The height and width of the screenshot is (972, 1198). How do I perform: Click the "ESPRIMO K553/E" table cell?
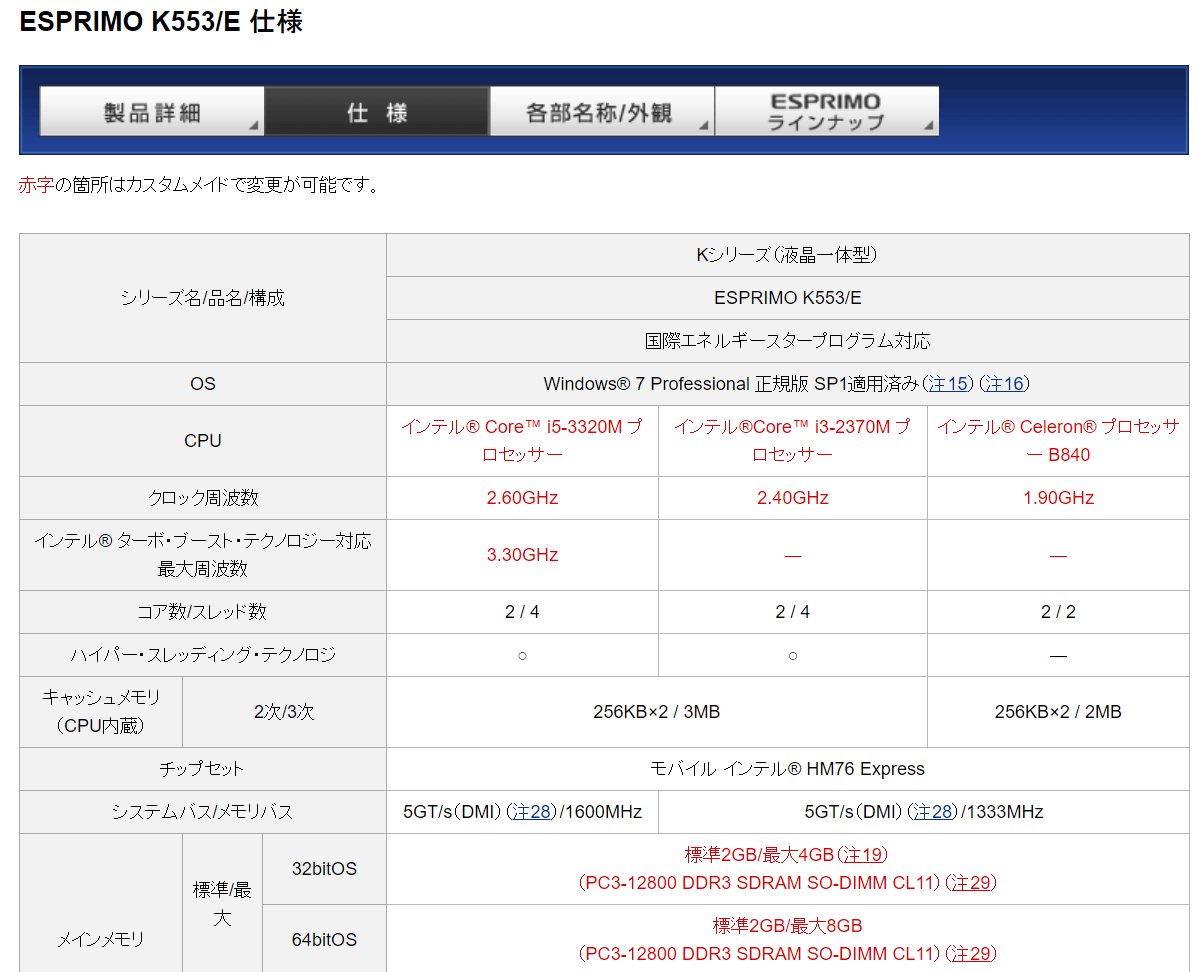[x=788, y=298]
